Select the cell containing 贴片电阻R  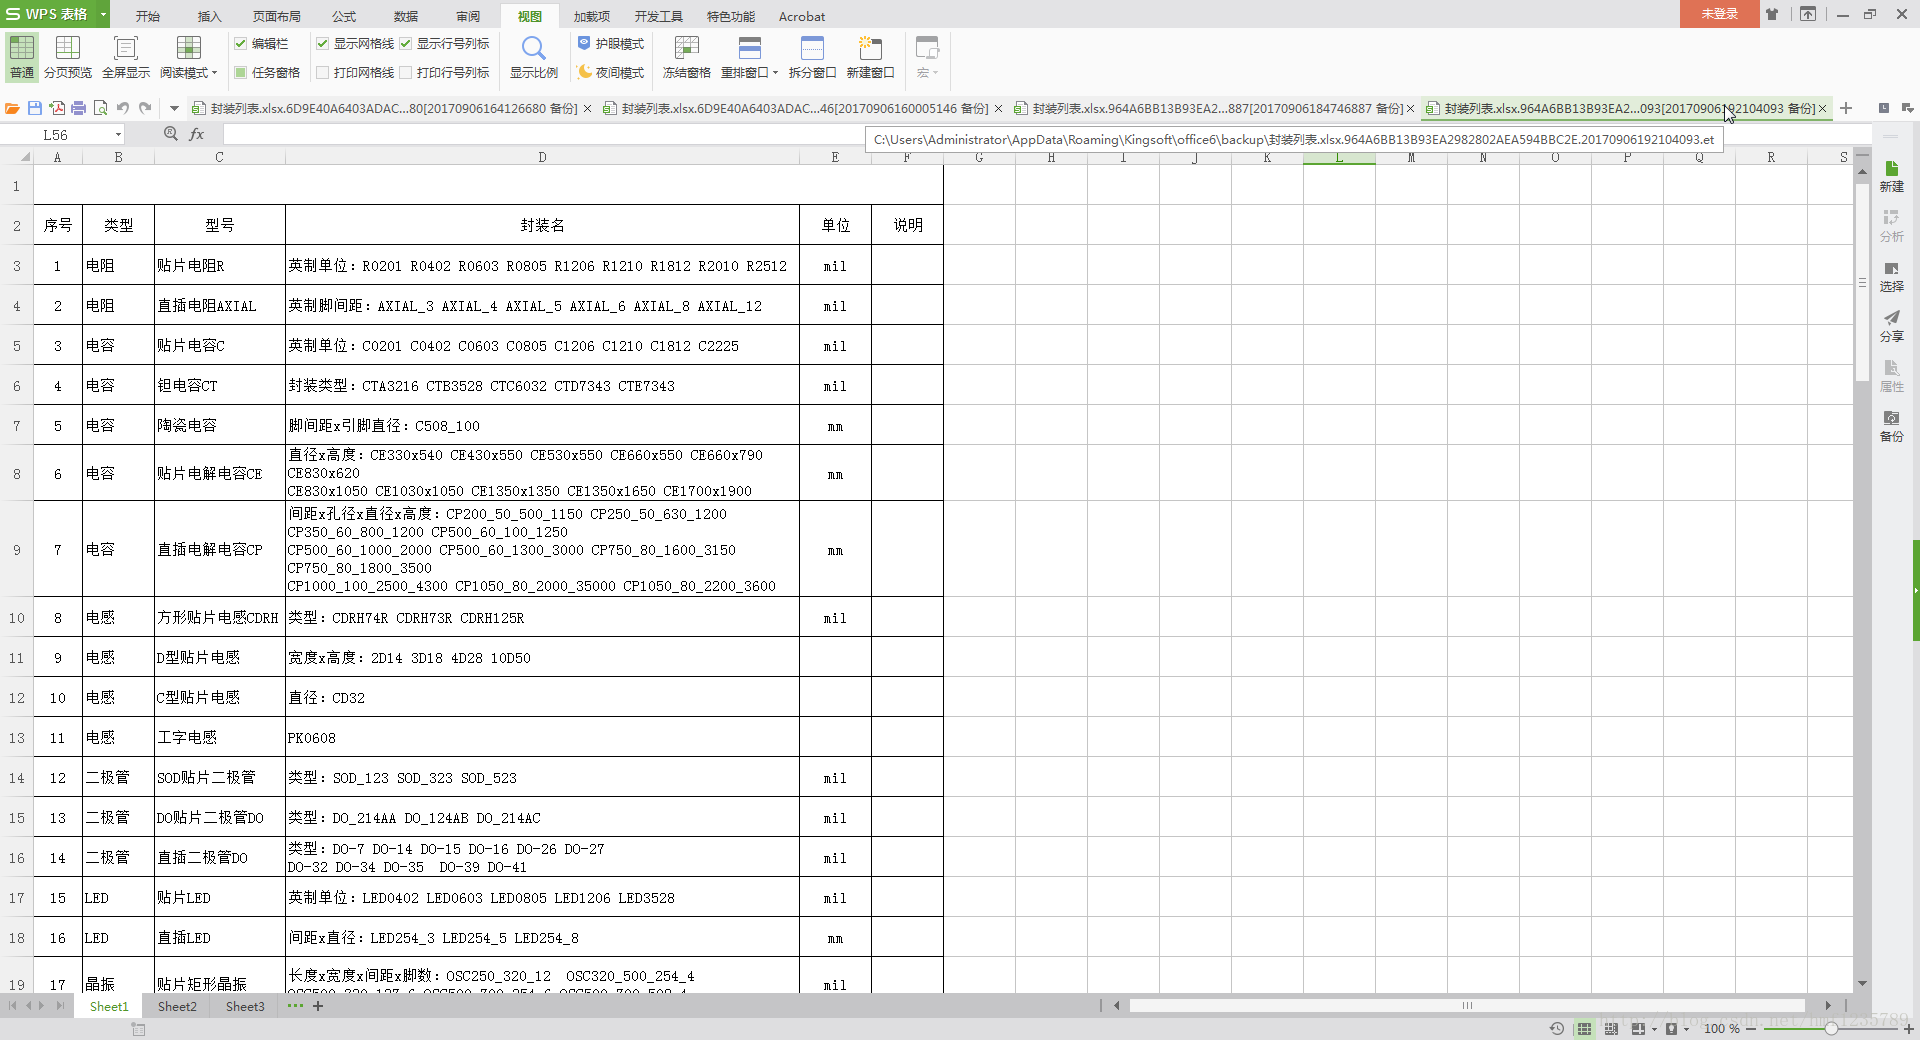[220, 265]
